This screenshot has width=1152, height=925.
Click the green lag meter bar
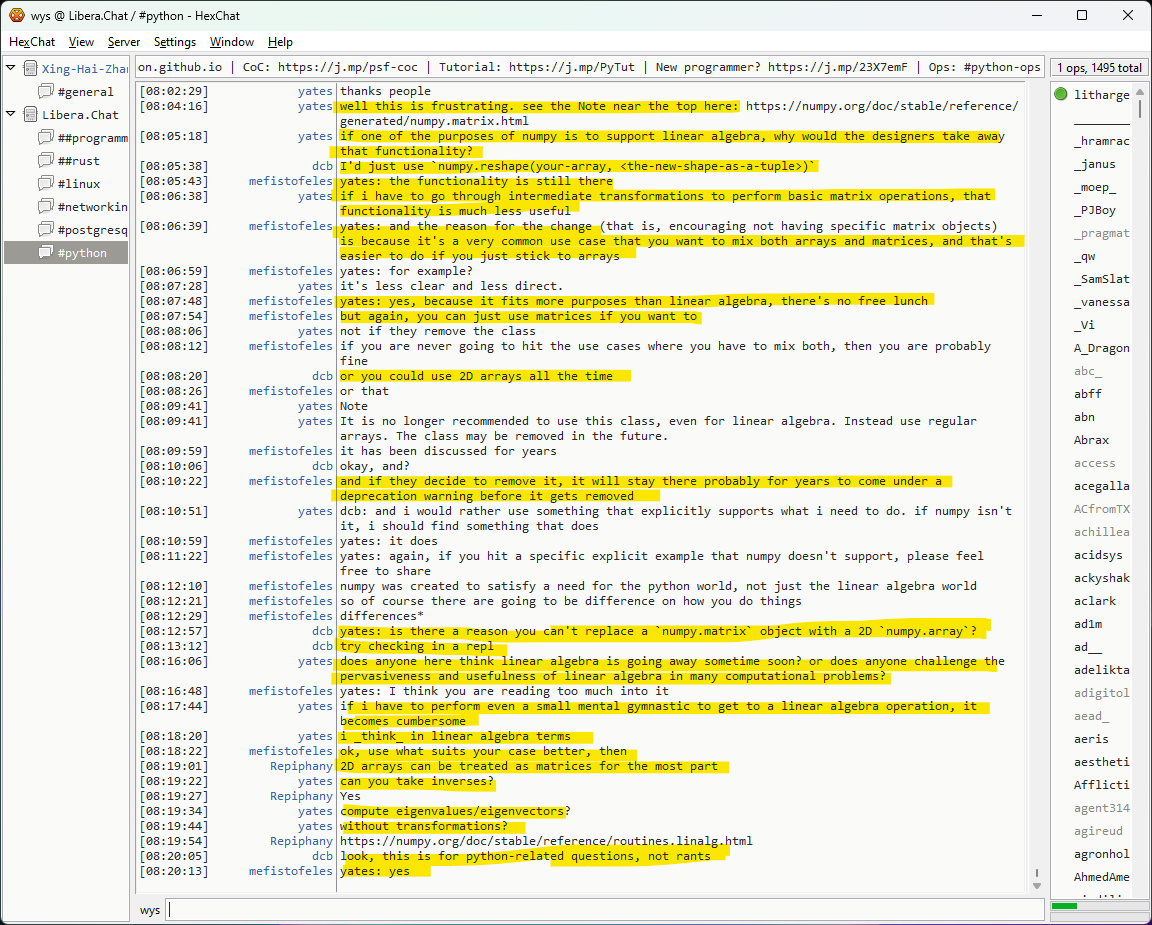click(x=1065, y=906)
